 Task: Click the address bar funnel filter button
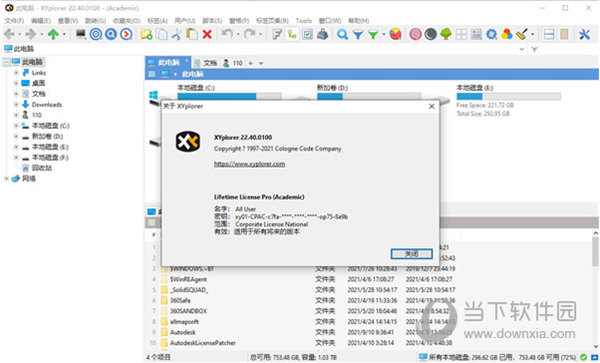535,49
